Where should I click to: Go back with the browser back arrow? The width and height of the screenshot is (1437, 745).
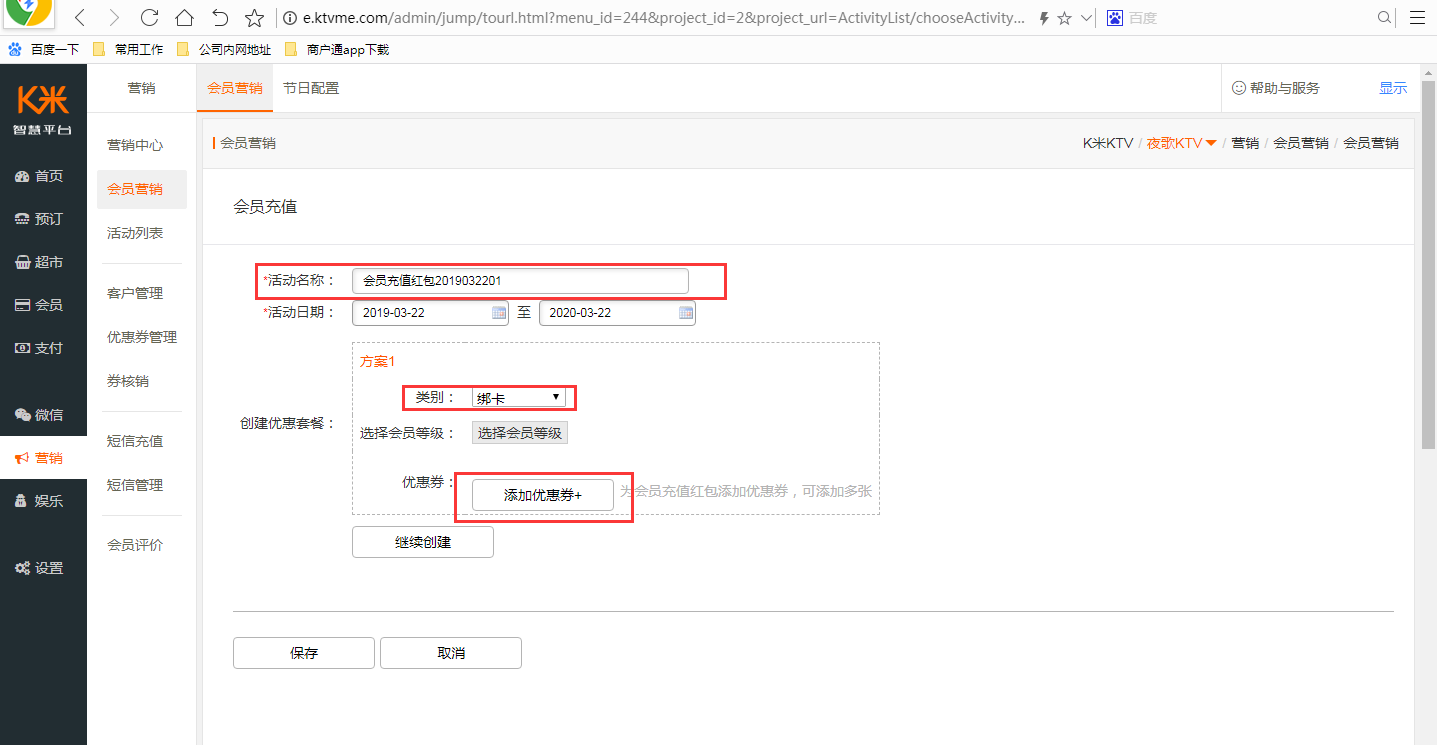point(82,18)
